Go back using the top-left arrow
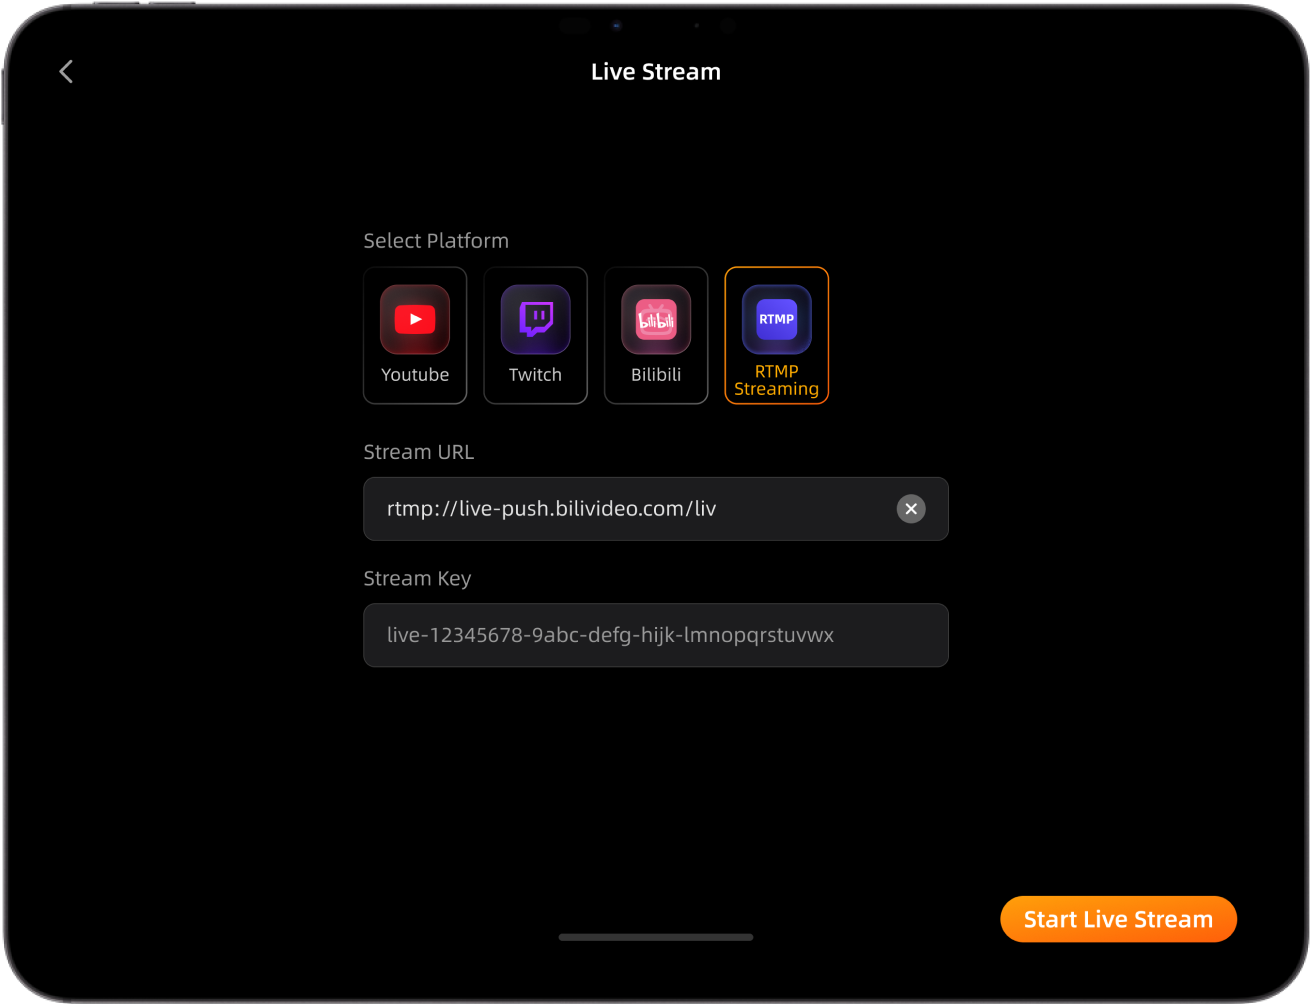This screenshot has width=1312, height=1004. (x=66, y=72)
